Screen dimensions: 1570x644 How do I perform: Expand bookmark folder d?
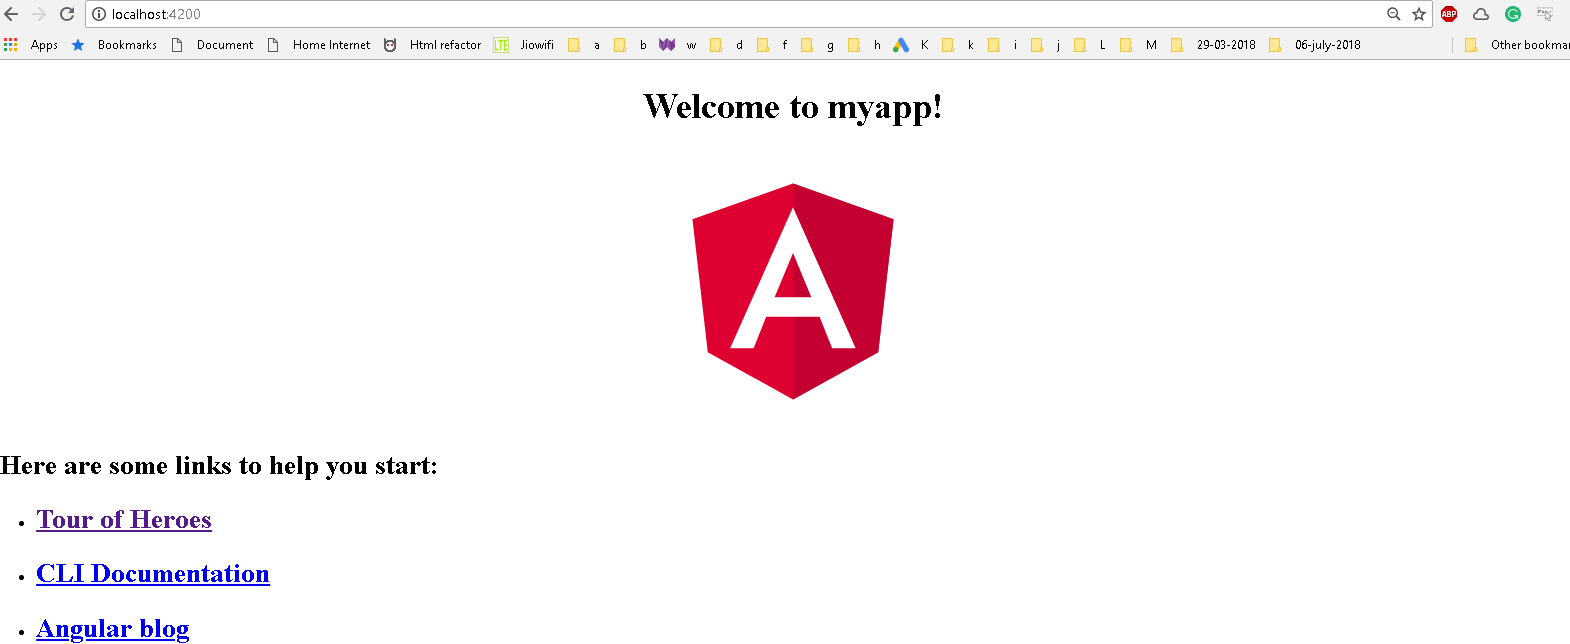[726, 45]
